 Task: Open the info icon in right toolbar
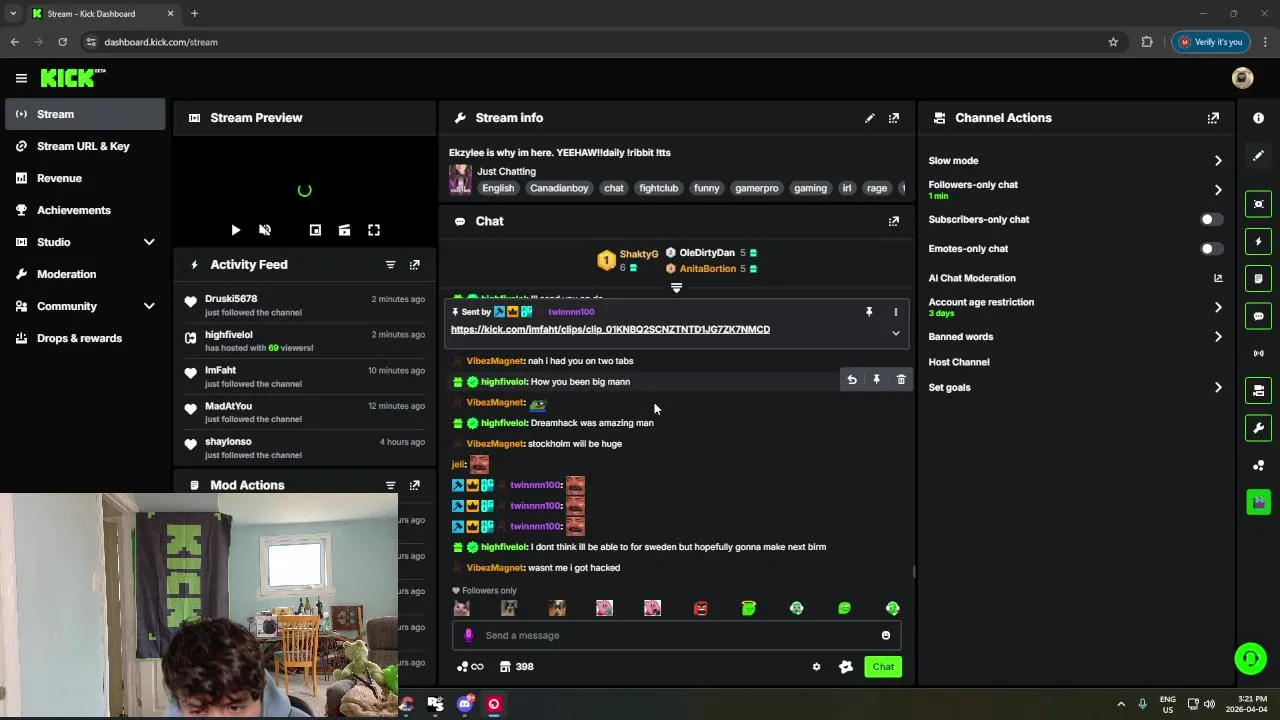coord(1258,118)
